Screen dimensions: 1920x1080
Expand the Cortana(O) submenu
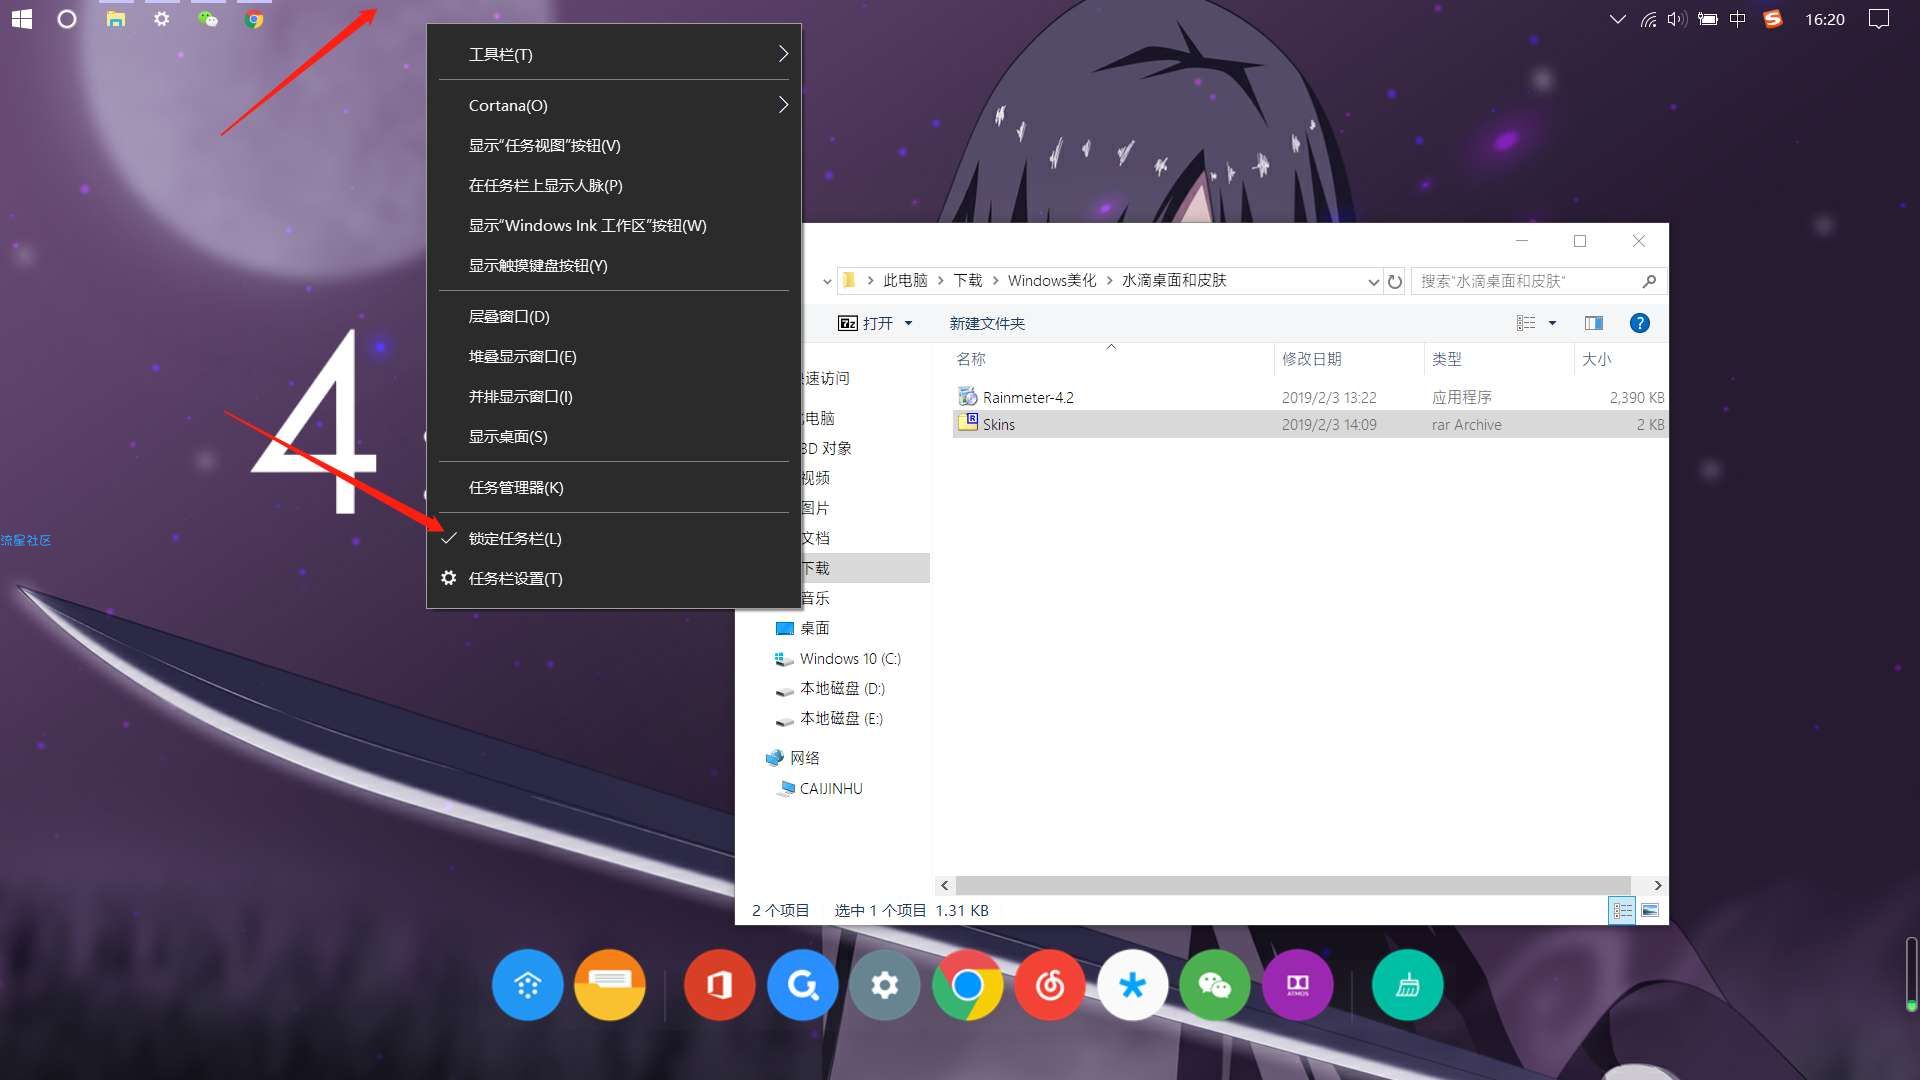(x=614, y=105)
